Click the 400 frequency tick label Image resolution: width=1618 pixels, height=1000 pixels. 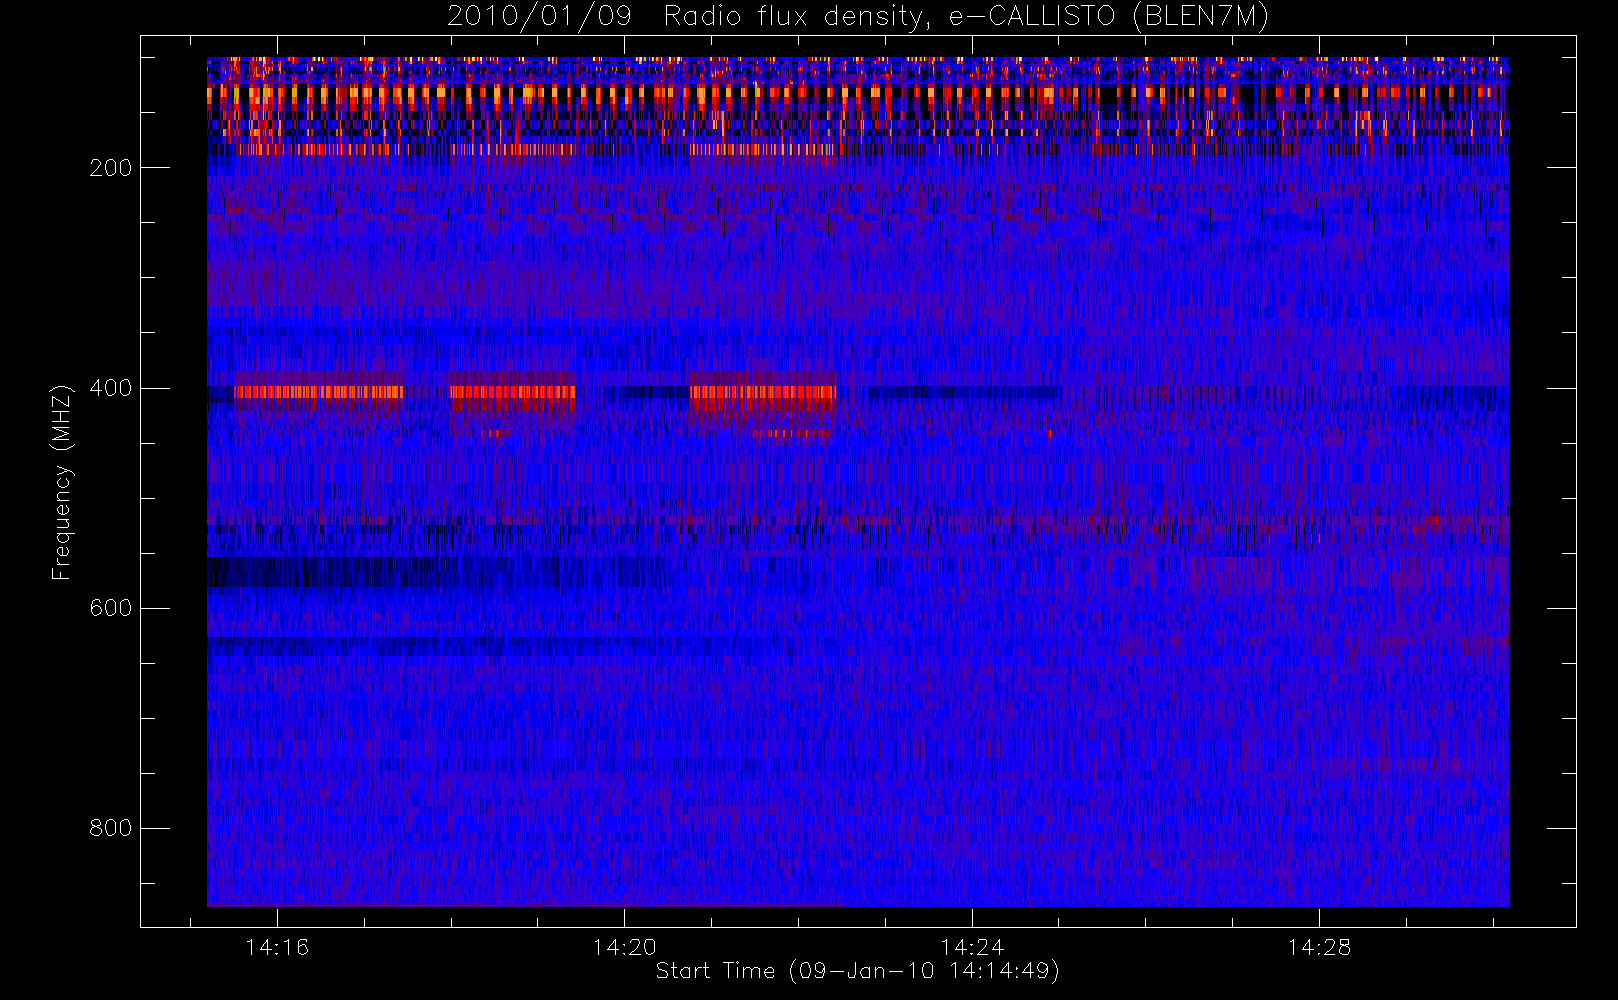pyautogui.click(x=110, y=388)
